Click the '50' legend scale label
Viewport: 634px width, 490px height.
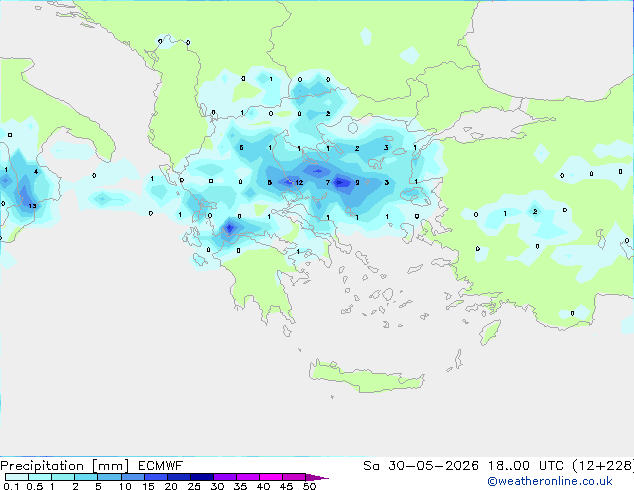[309, 486]
